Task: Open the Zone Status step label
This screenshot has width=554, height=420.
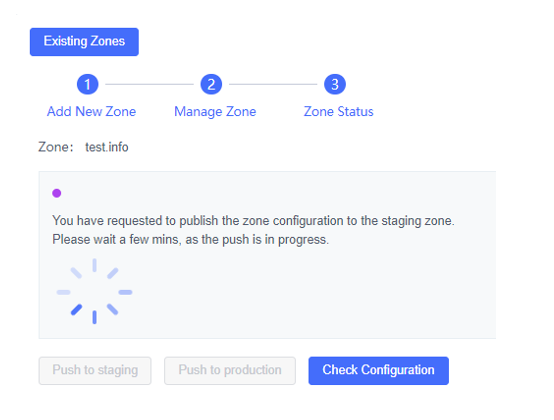Action: point(338,112)
